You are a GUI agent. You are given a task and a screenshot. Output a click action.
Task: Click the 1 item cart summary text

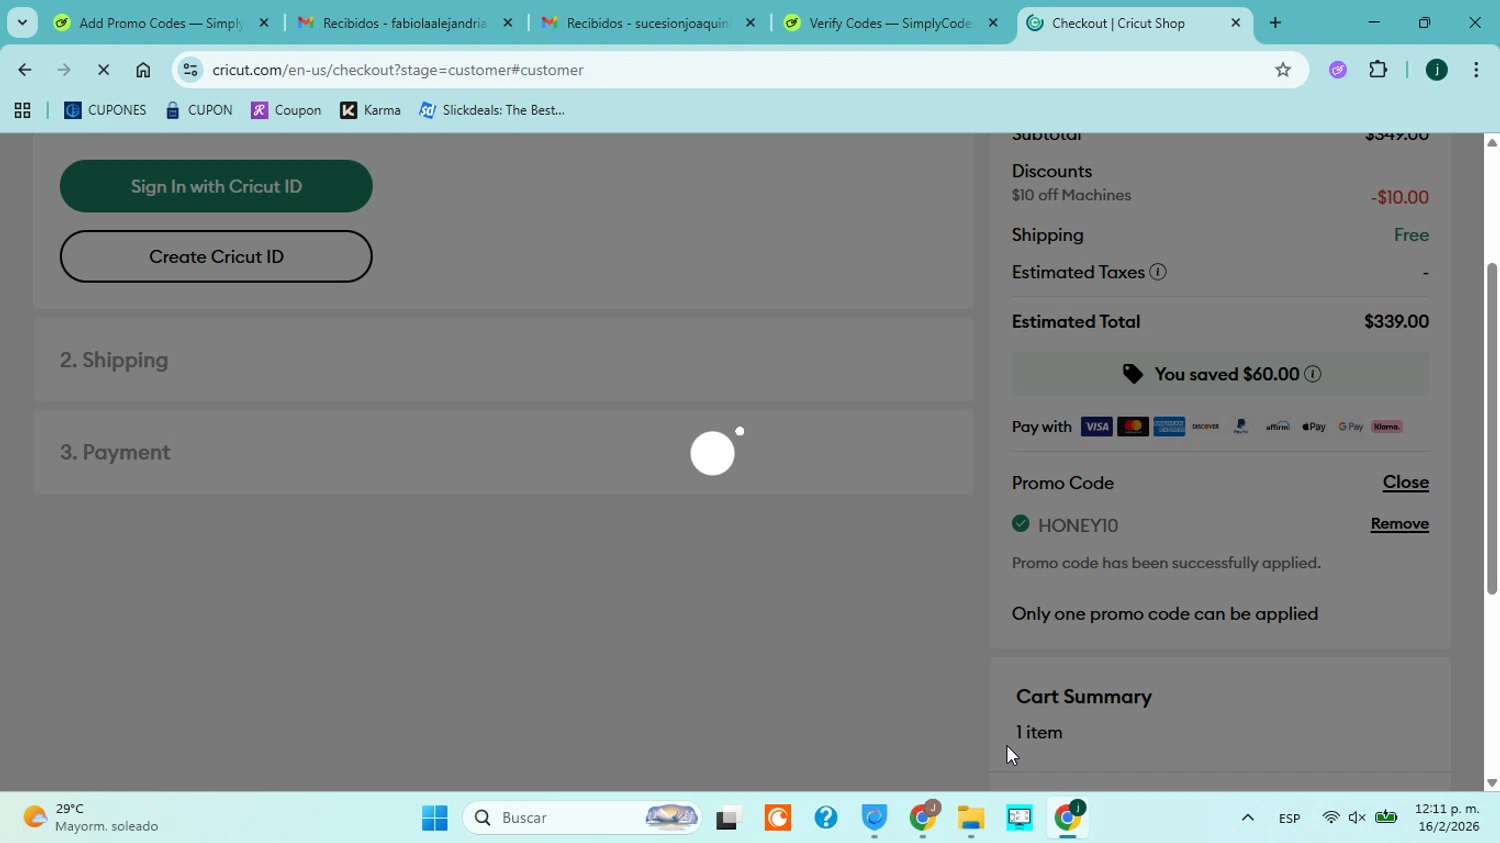coord(1039,733)
